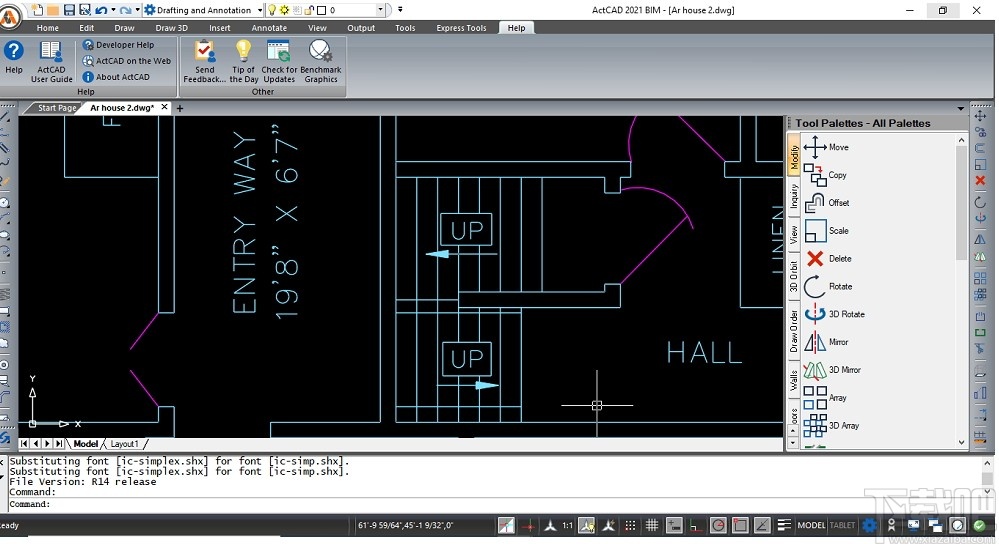Switch to the Express Tools tab

coord(461,28)
